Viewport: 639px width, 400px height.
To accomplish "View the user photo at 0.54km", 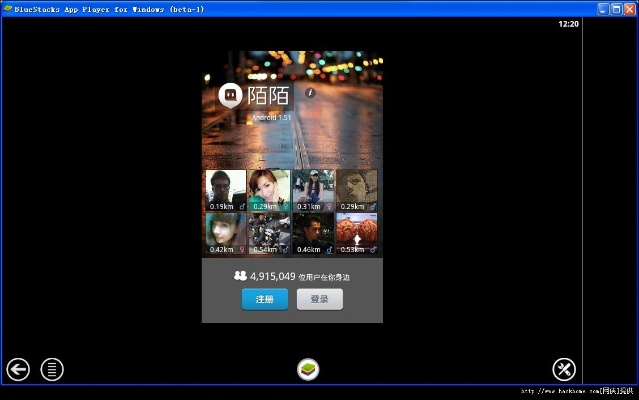I will click(x=269, y=233).
